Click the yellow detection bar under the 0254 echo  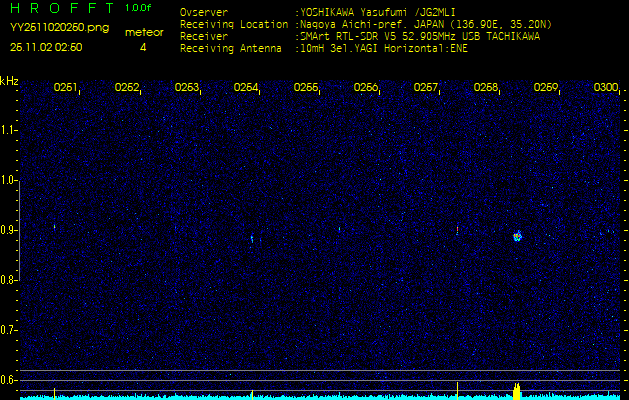point(252,394)
